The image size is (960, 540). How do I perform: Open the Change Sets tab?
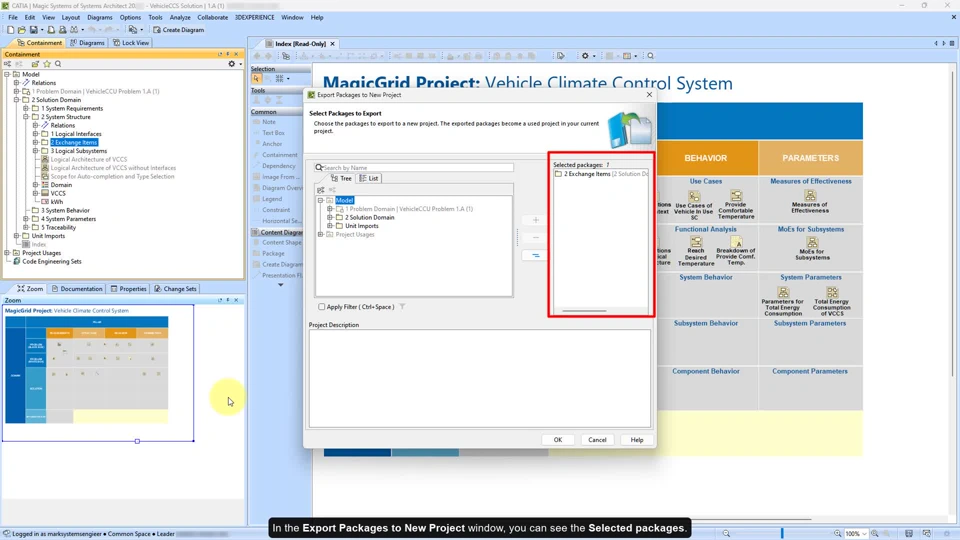point(175,288)
